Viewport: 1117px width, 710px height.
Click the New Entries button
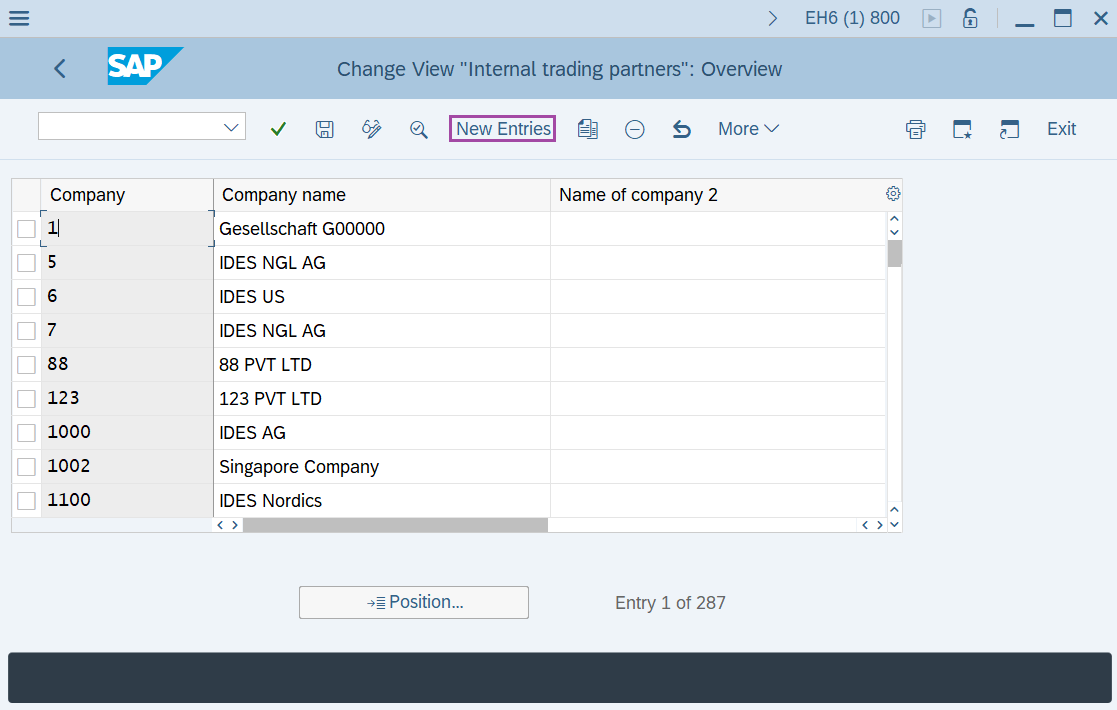(502, 129)
